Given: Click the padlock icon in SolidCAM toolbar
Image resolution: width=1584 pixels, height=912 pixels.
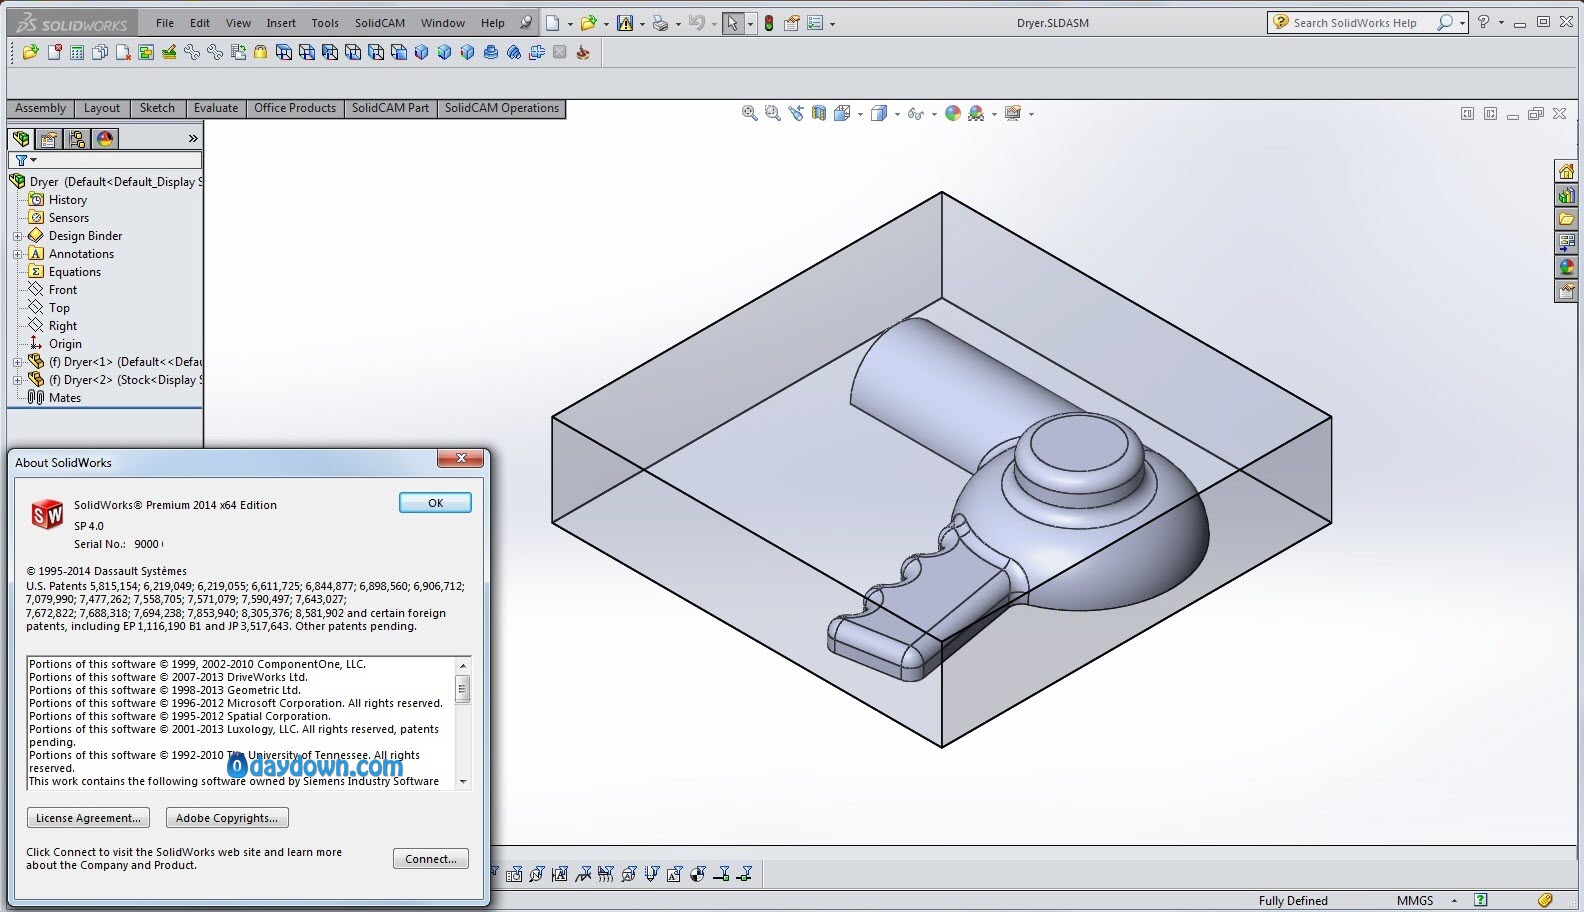Looking at the screenshot, I should point(260,52).
